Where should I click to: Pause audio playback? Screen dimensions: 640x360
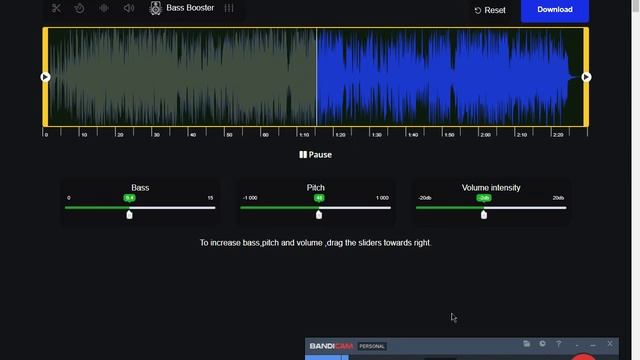click(315, 155)
